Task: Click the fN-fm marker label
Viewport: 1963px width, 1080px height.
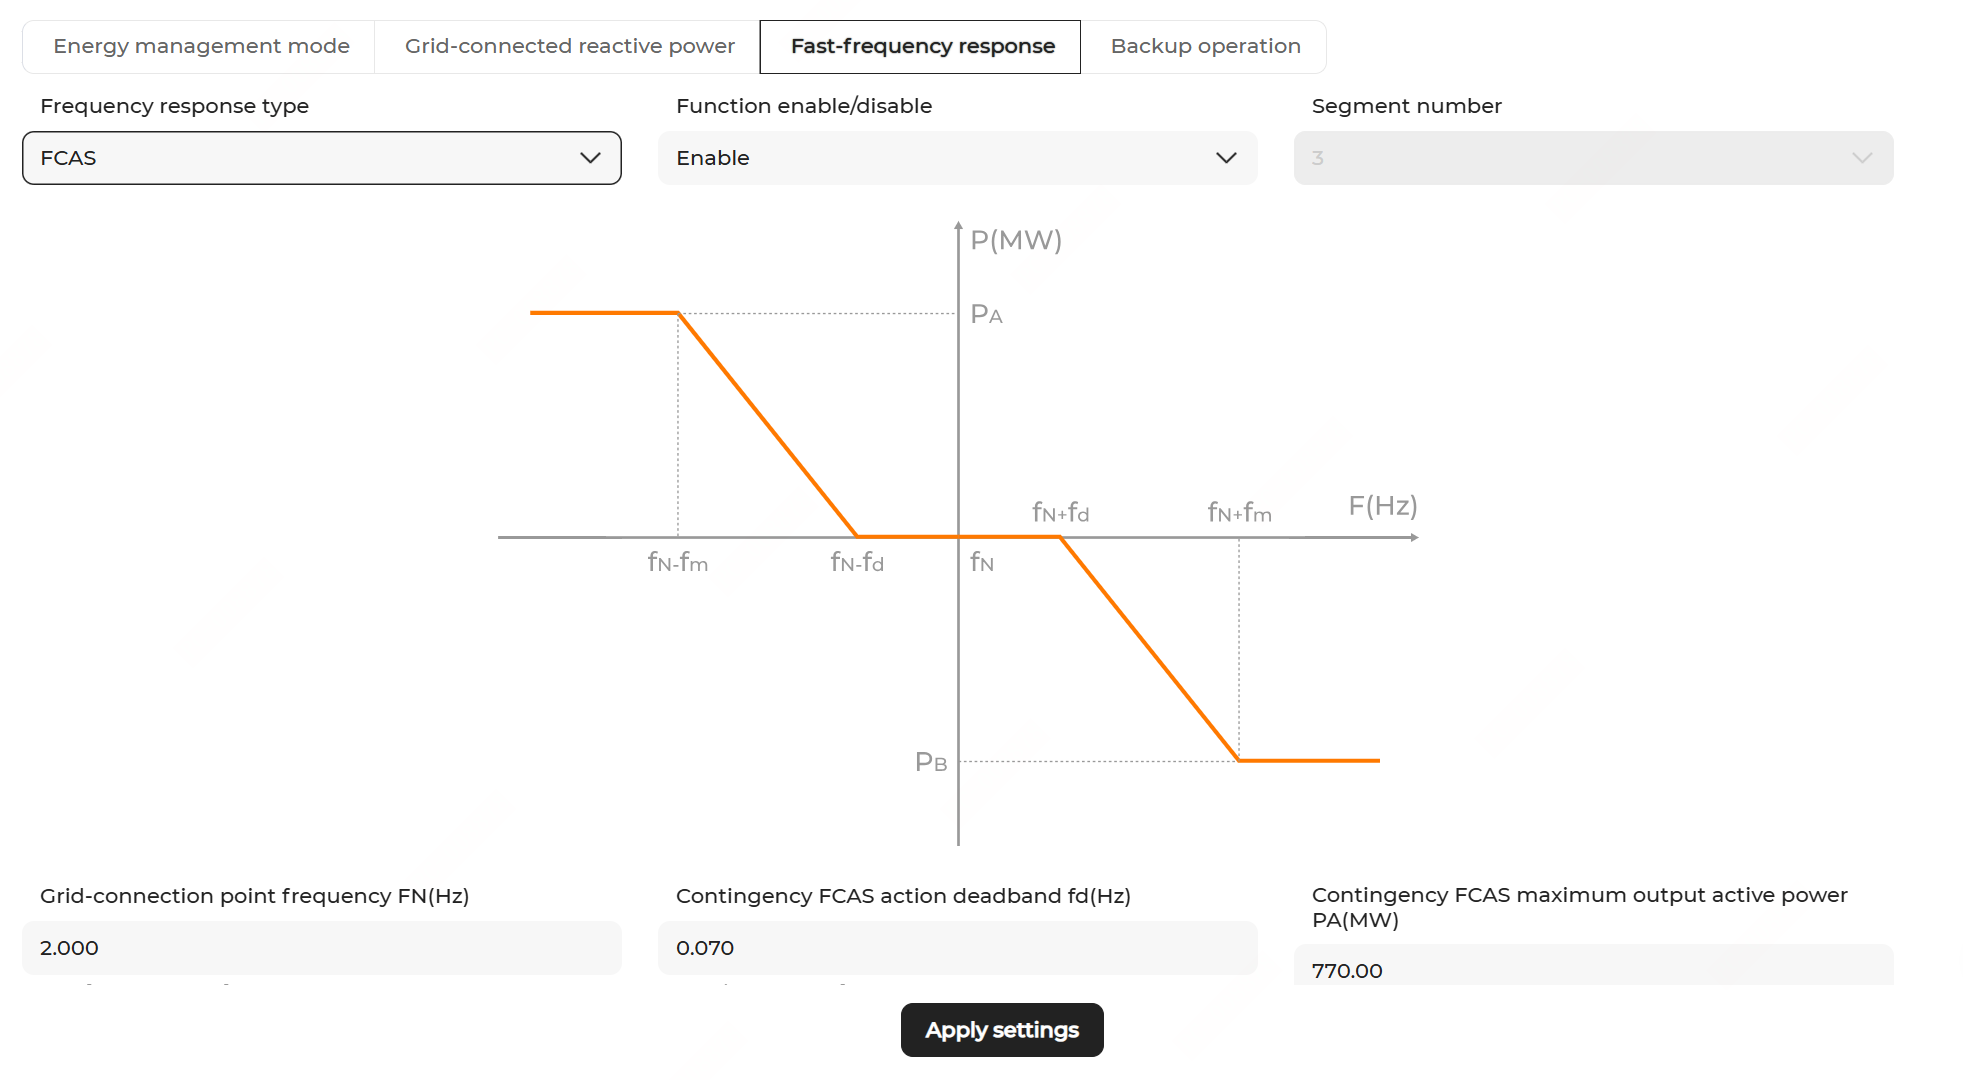Action: click(x=678, y=563)
